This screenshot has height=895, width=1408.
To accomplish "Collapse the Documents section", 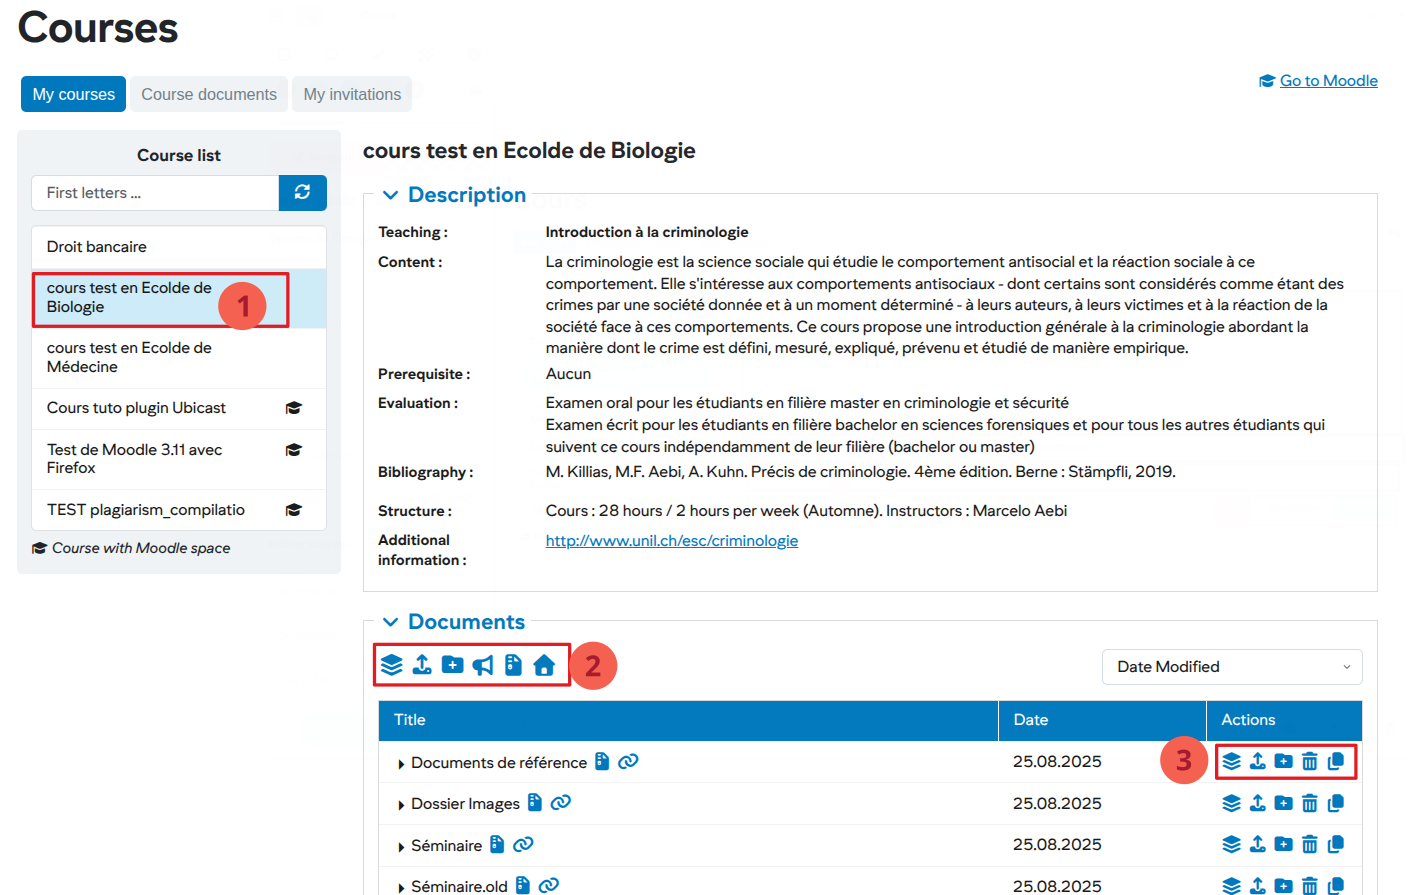I will [x=391, y=622].
